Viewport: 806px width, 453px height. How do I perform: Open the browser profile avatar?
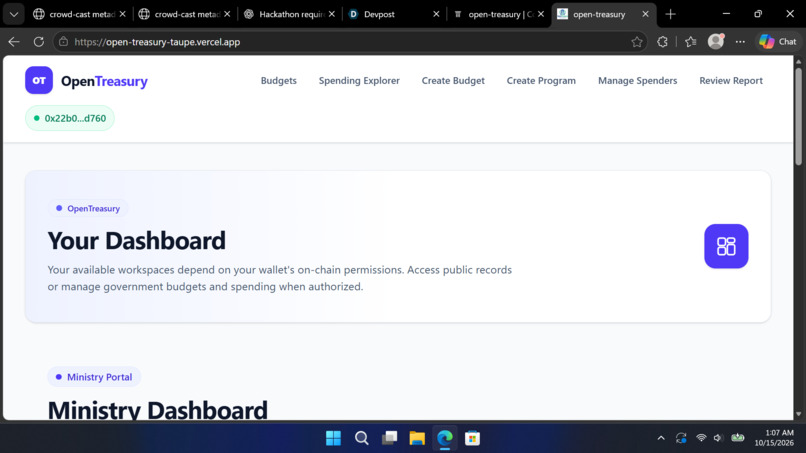716,42
